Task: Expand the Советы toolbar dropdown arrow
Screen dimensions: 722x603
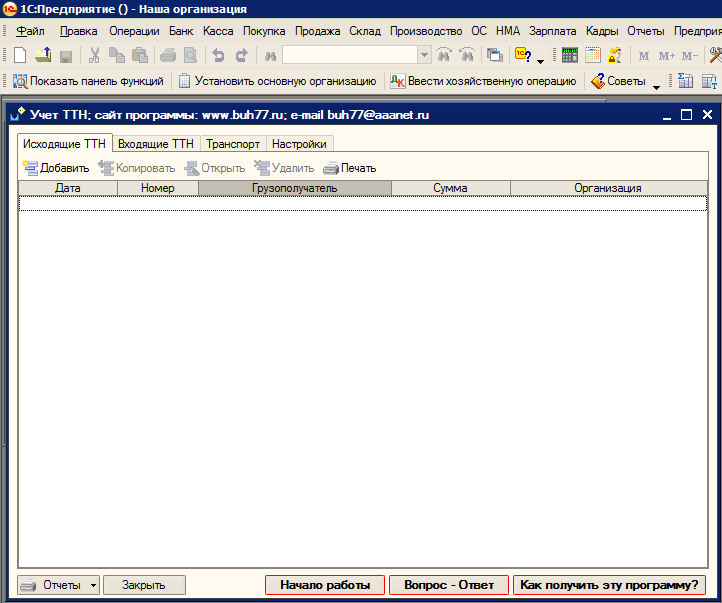Action: tap(657, 84)
